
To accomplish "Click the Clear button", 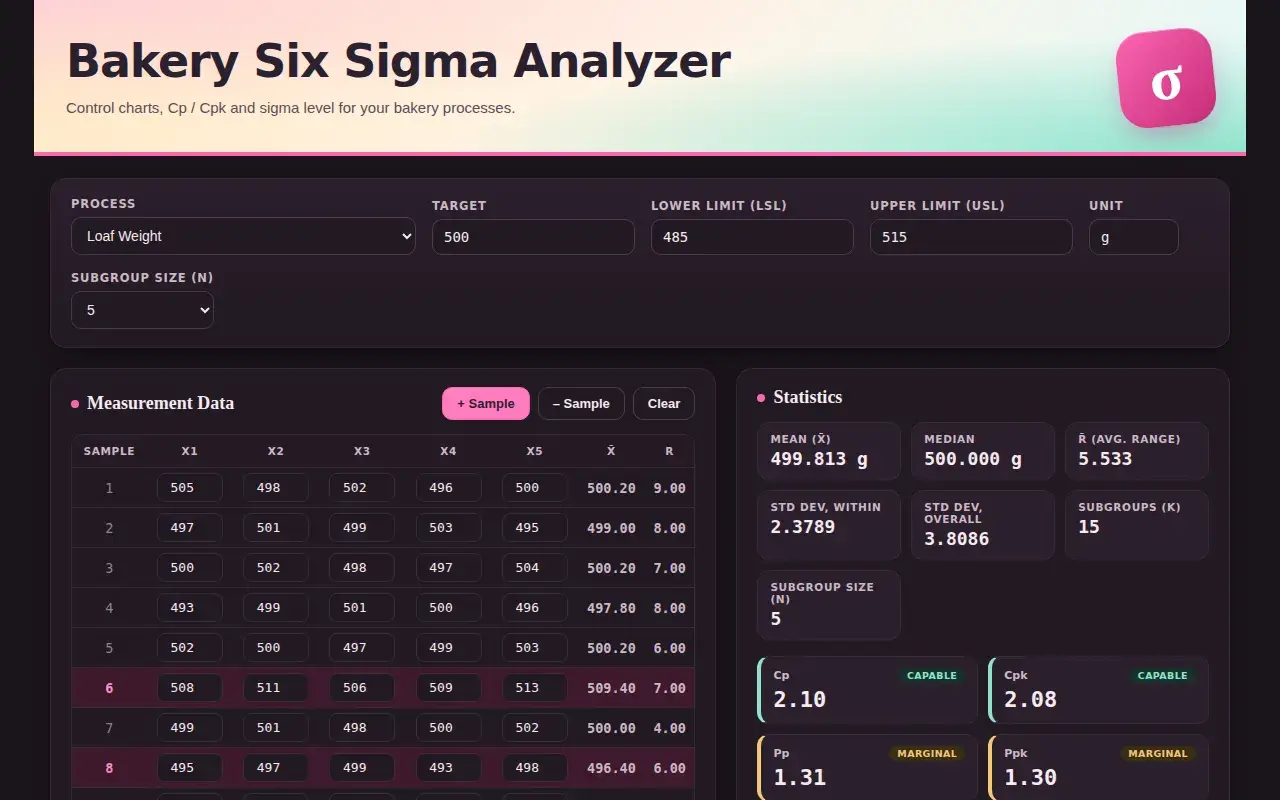I will coord(664,404).
